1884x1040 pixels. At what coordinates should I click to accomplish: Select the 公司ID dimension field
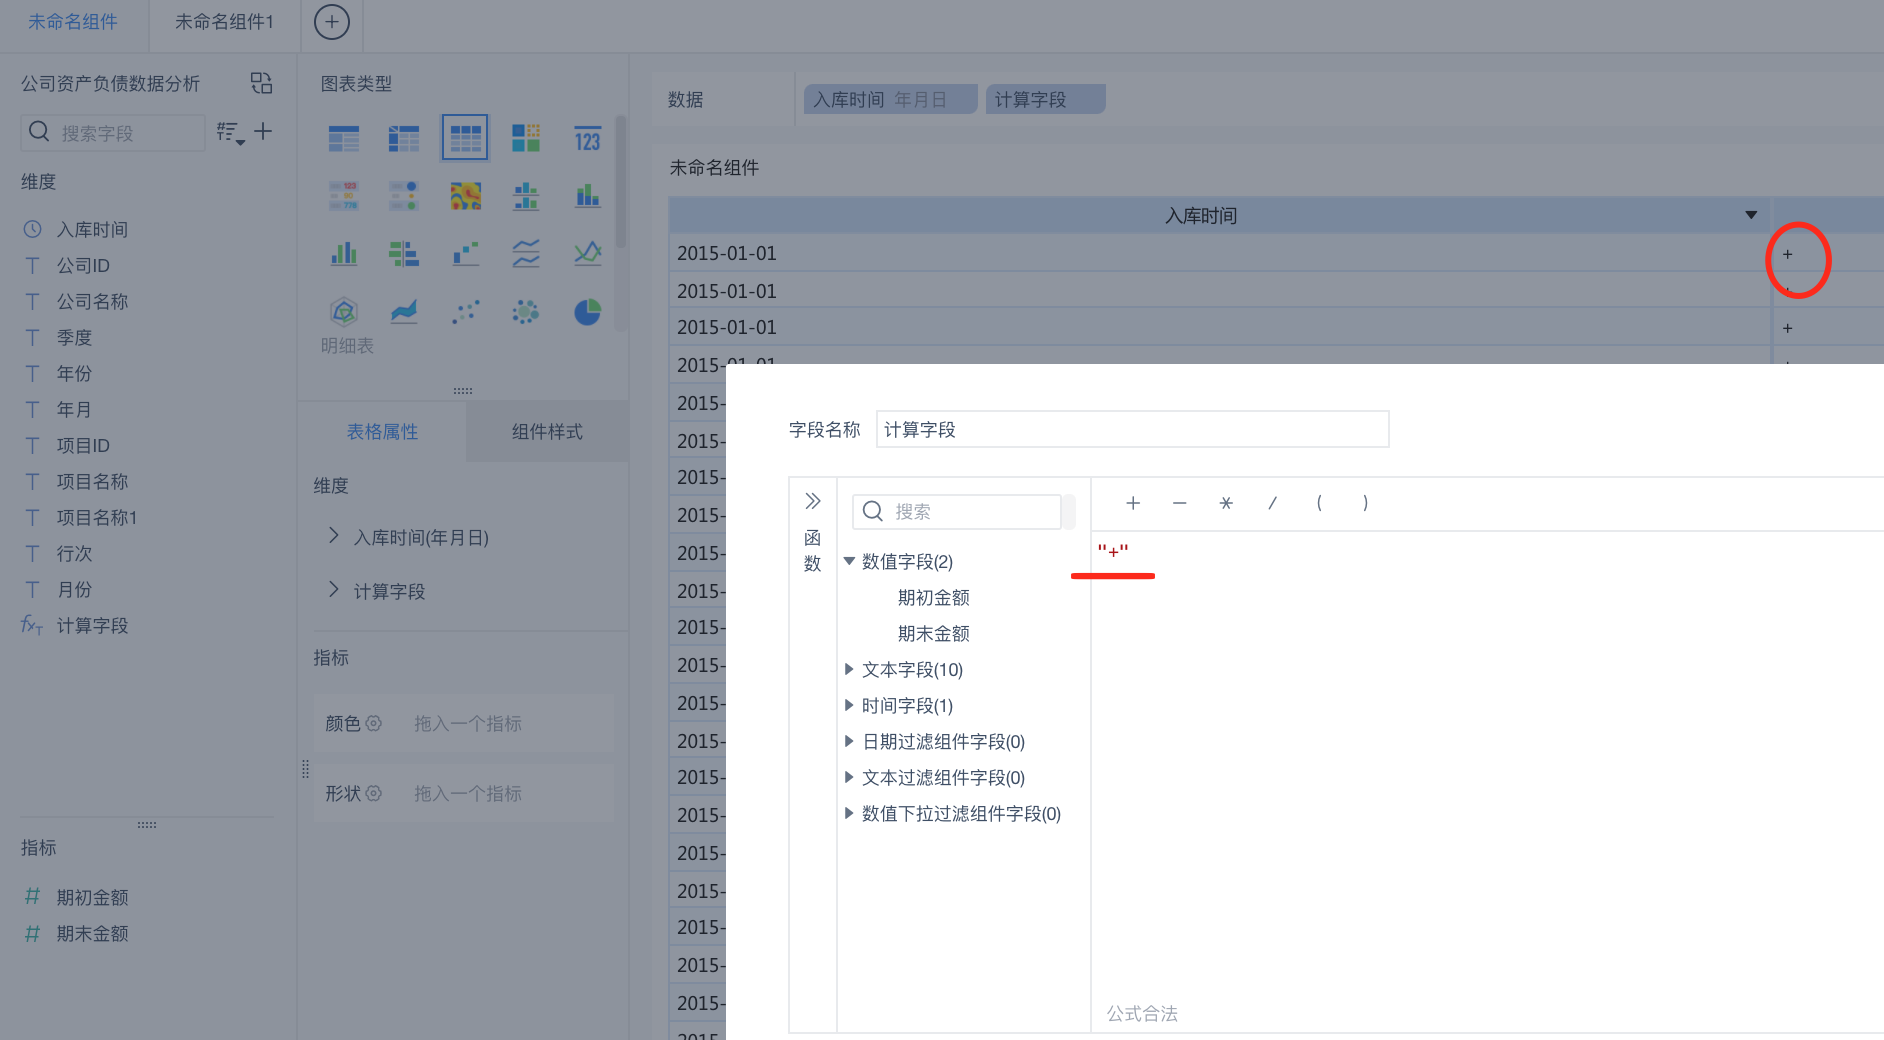[x=83, y=265]
